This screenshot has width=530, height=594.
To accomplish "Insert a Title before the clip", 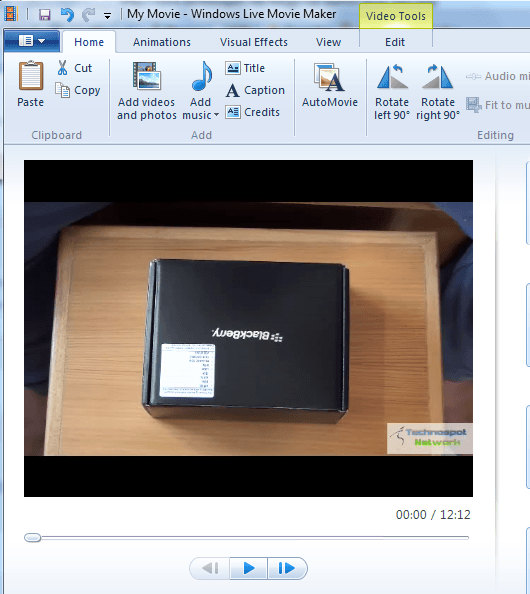I will tap(245, 68).
